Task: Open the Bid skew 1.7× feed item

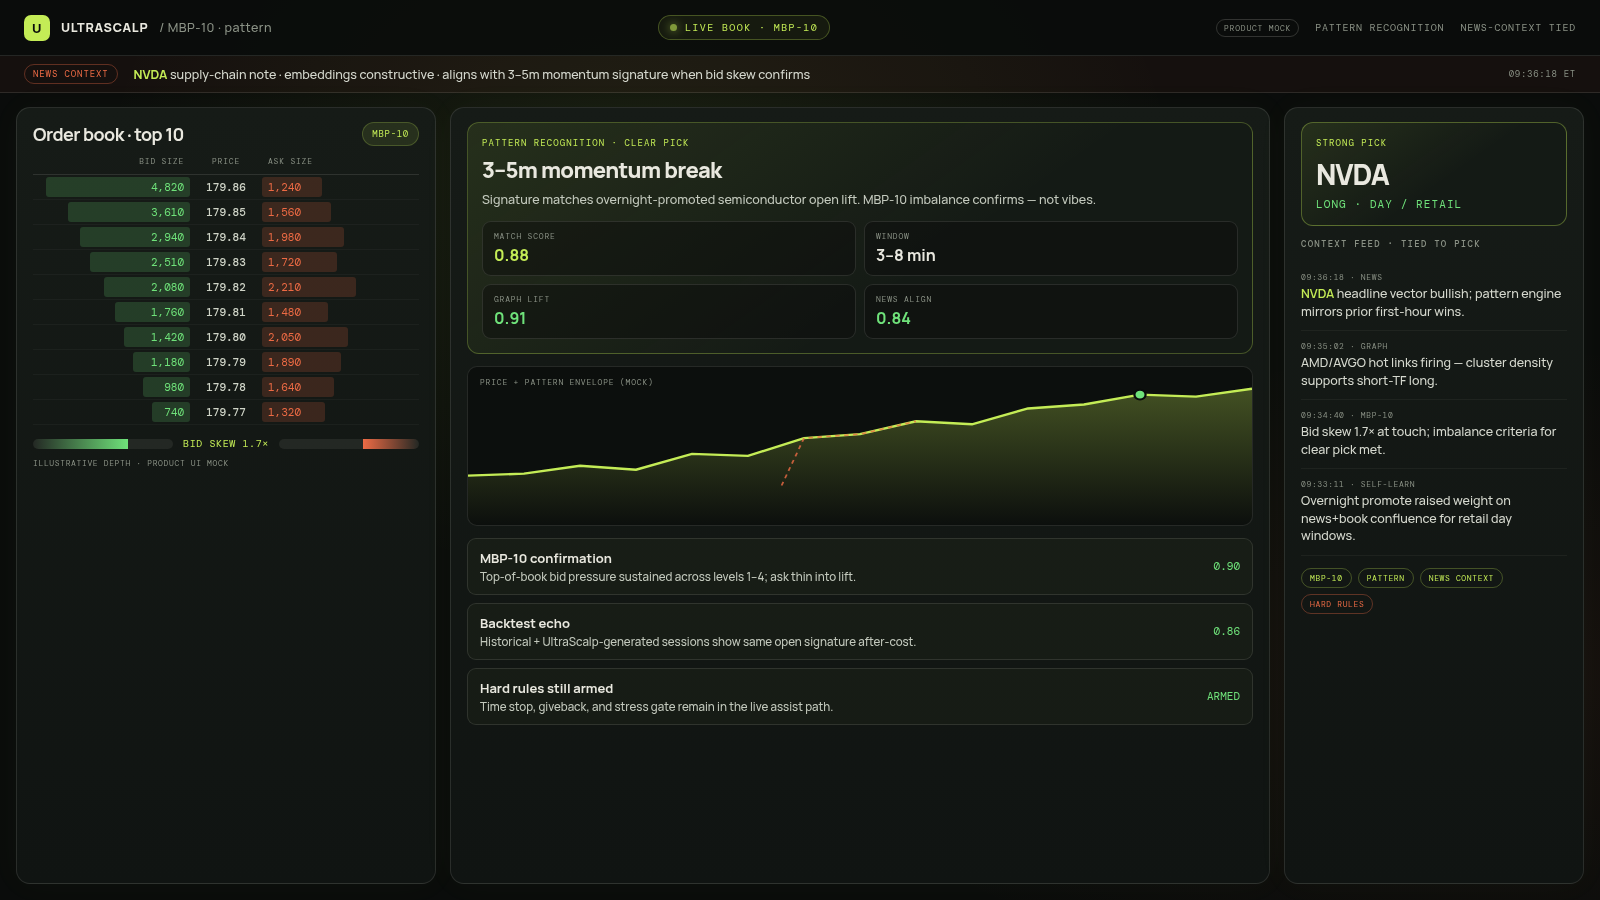Action: pyautogui.click(x=1434, y=434)
